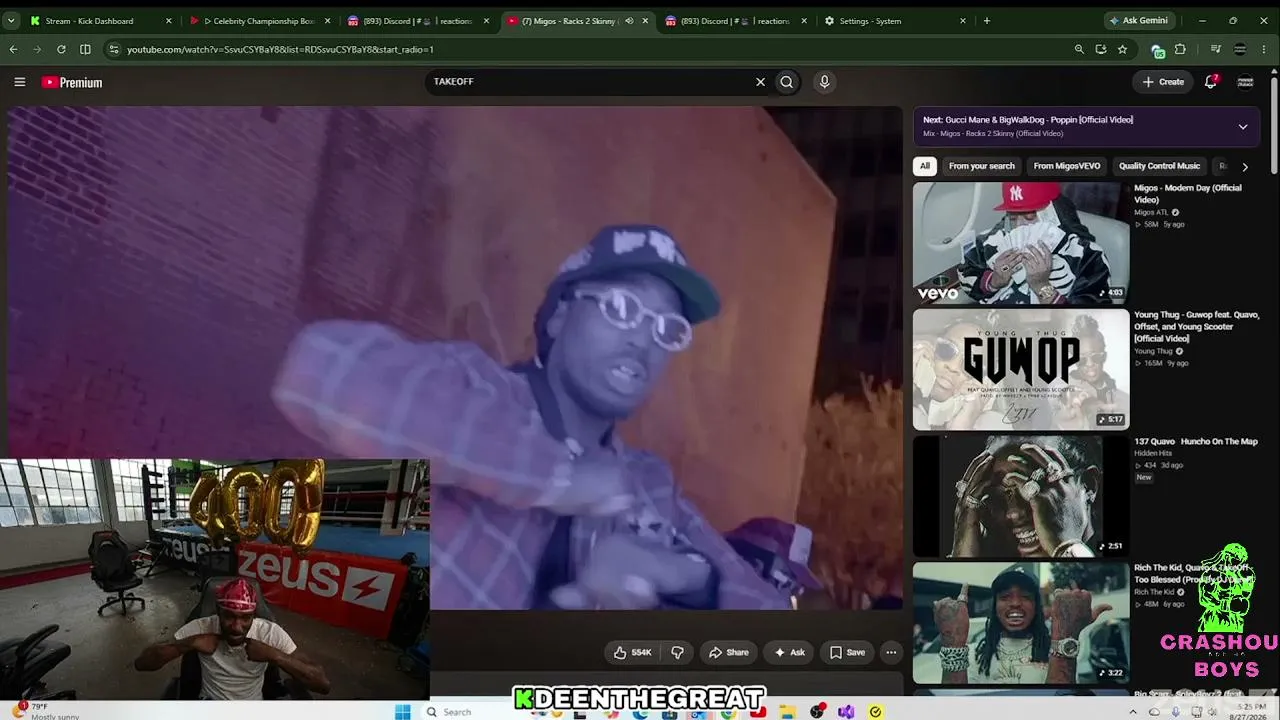Open the browser three-dot menu

pos(1264,49)
